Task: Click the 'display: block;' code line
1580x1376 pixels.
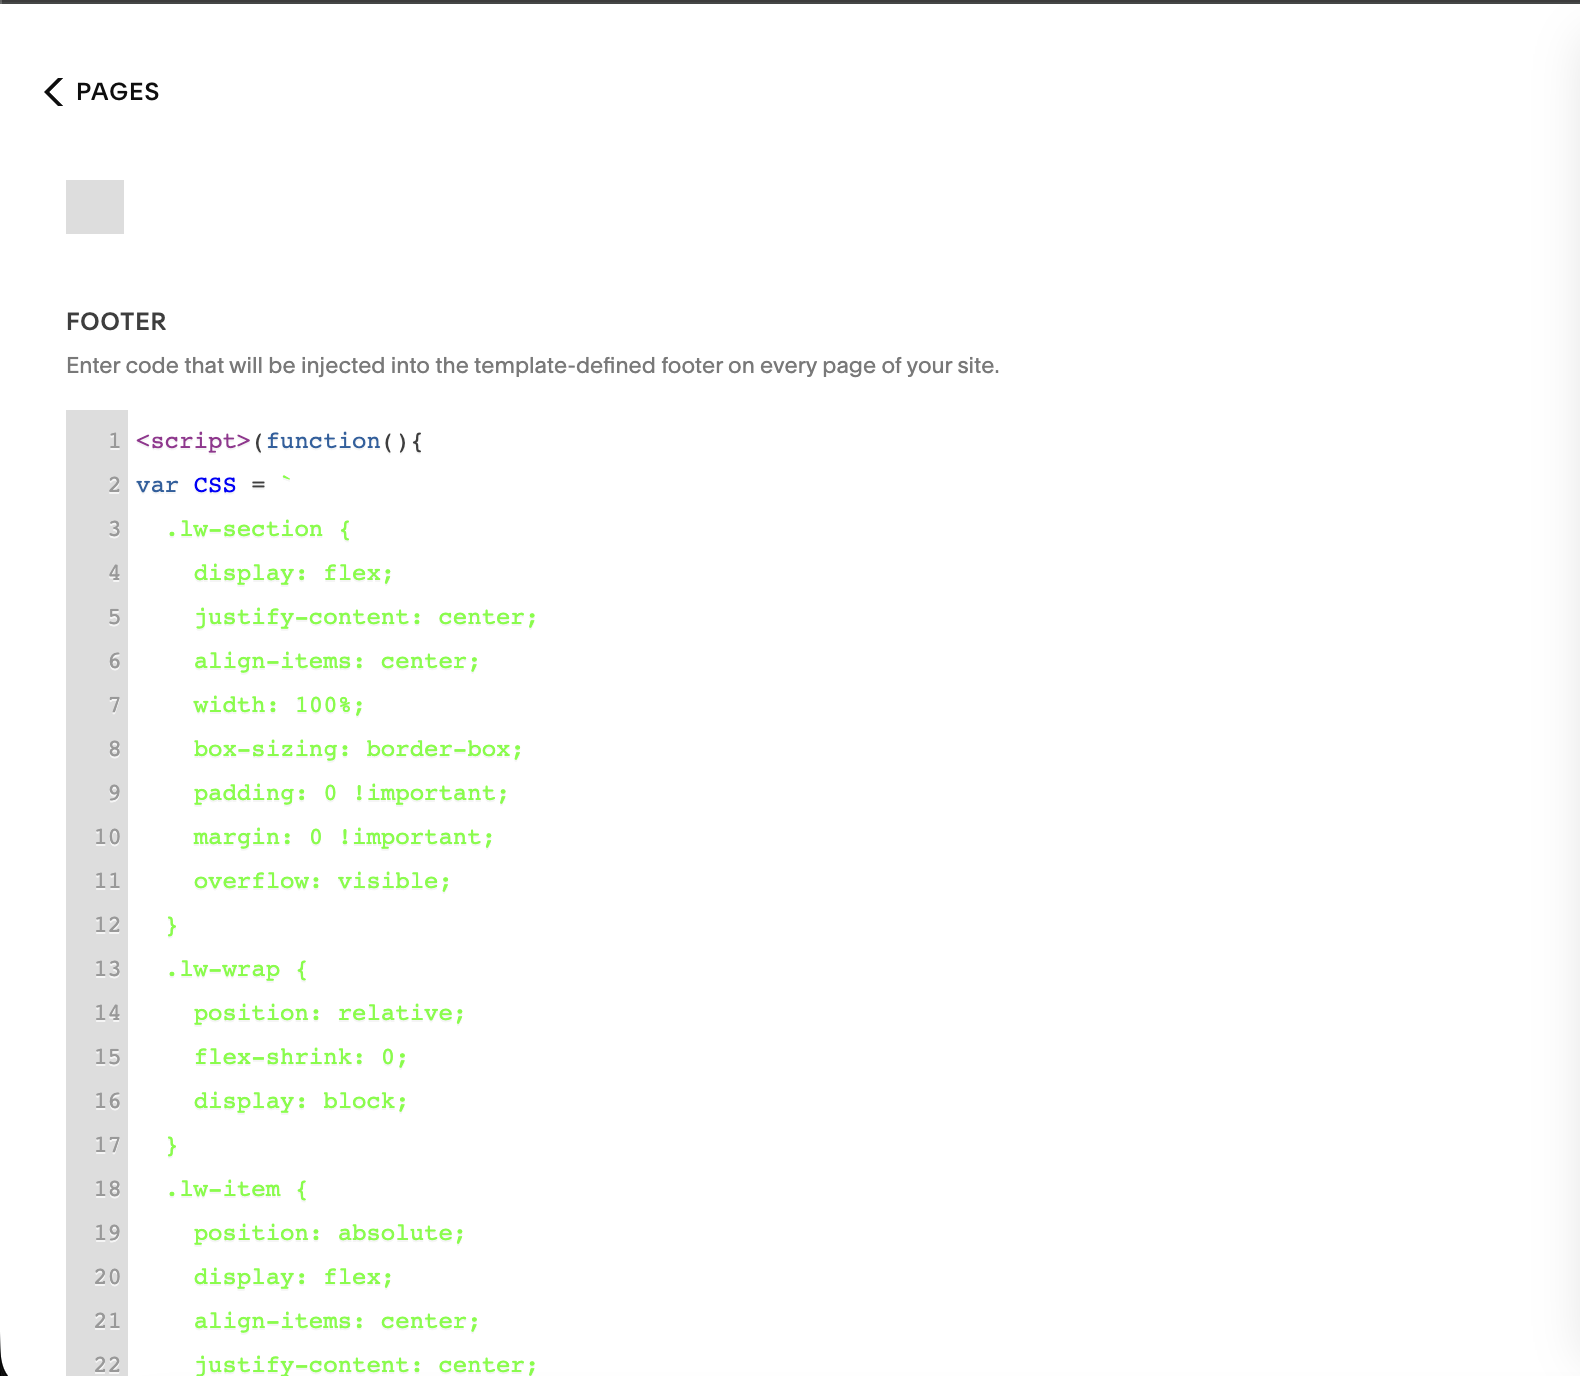Action: 300,1101
